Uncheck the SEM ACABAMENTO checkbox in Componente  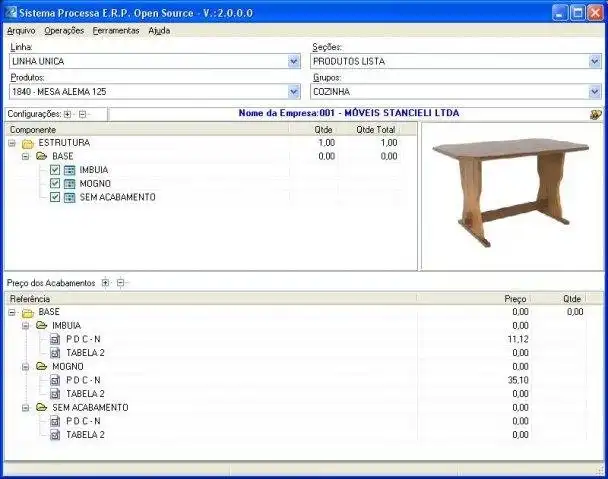click(55, 197)
